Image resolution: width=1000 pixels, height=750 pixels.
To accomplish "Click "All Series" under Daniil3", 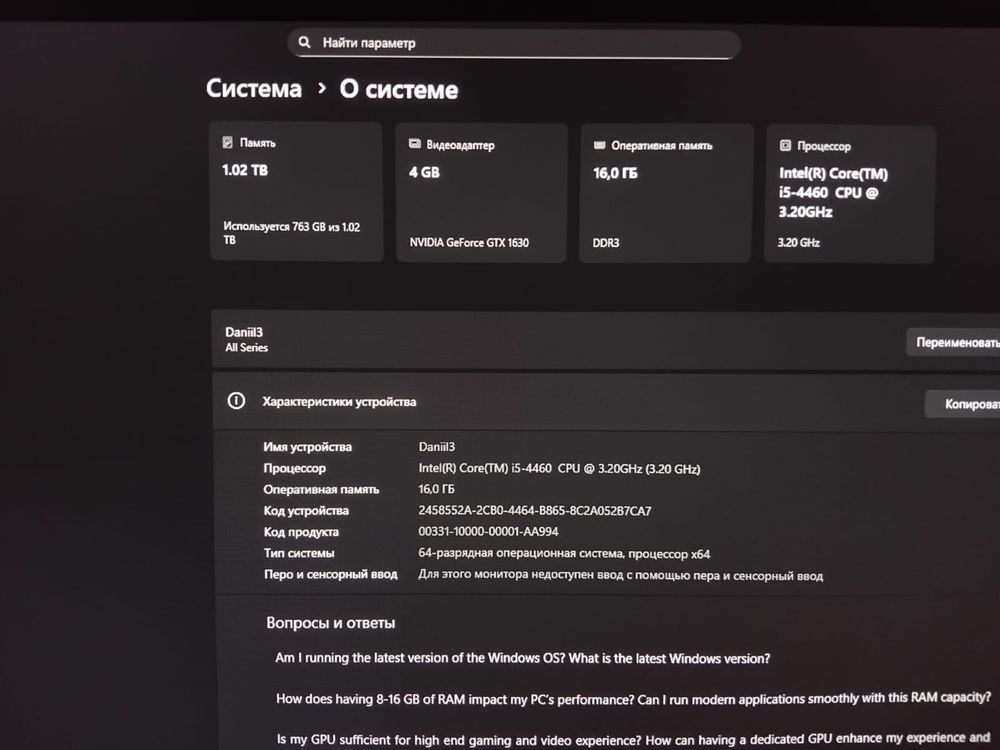I will [x=246, y=348].
